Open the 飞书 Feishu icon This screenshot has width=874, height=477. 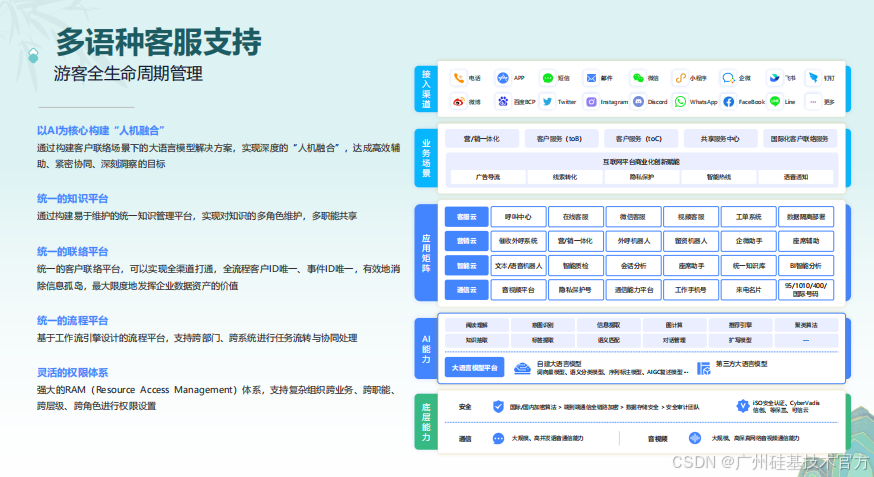774,78
